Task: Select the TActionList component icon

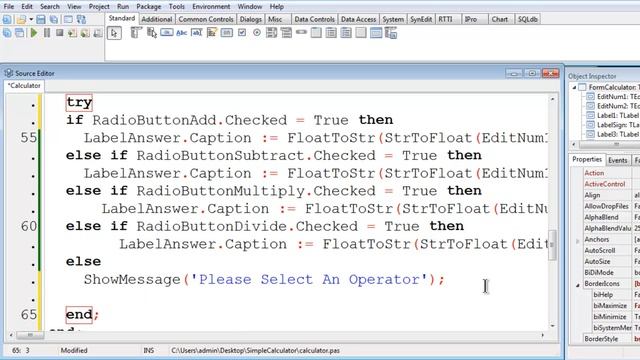Action: point(391,33)
